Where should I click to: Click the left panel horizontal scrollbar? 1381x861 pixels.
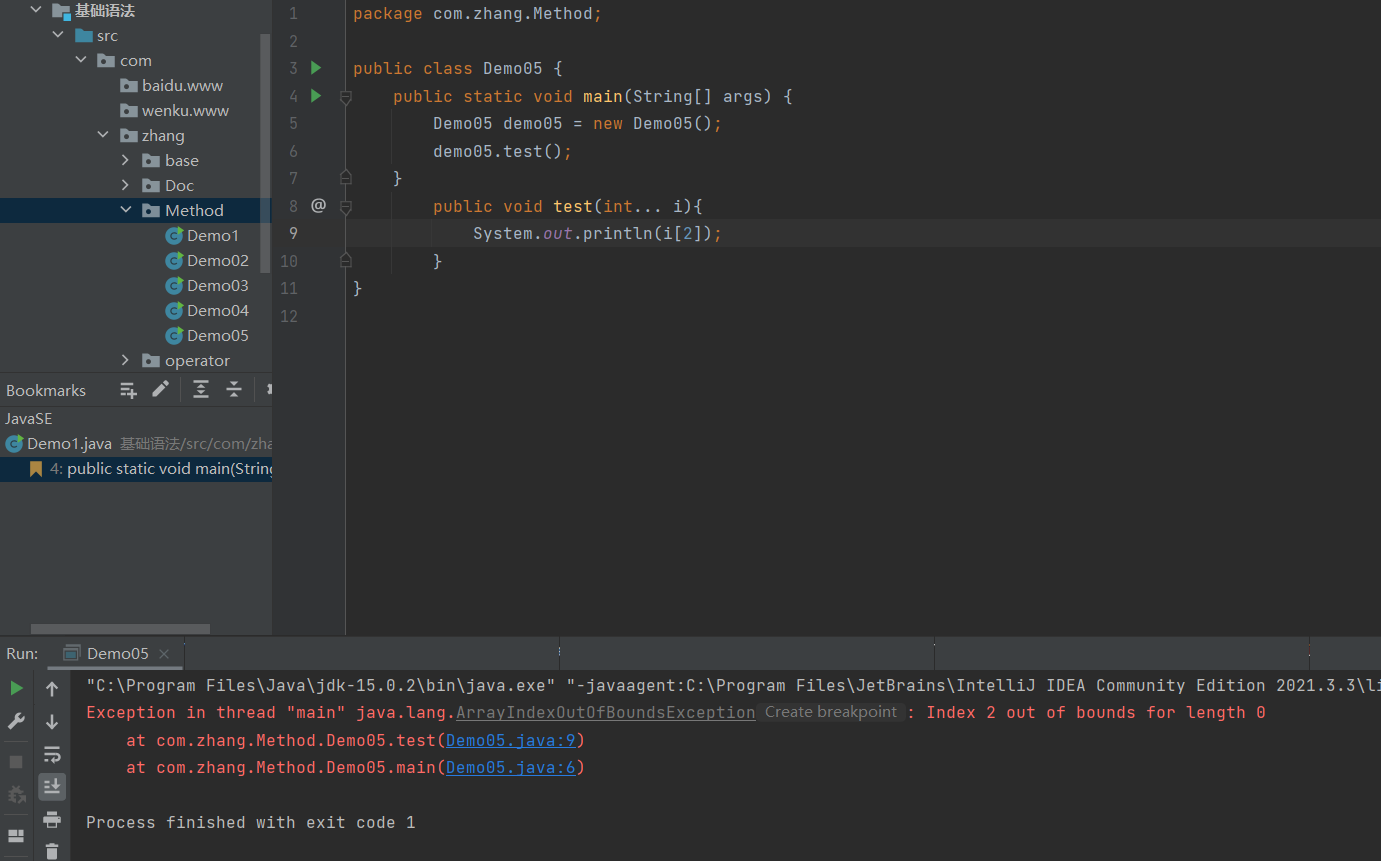coord(120,629)
